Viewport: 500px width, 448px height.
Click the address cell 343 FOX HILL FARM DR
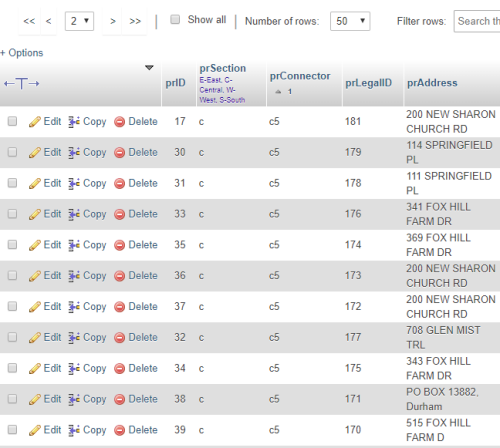(452, 368)
